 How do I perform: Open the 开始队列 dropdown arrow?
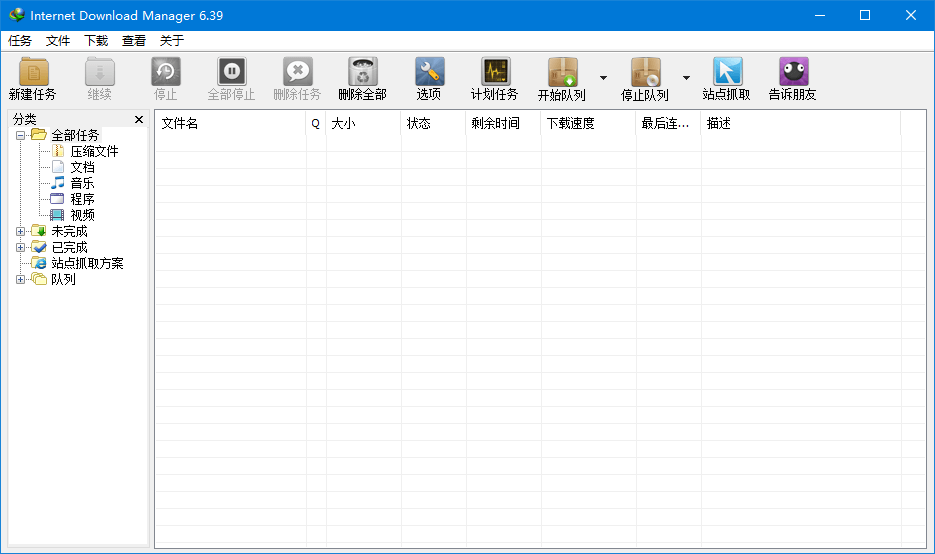coord(603,78)
